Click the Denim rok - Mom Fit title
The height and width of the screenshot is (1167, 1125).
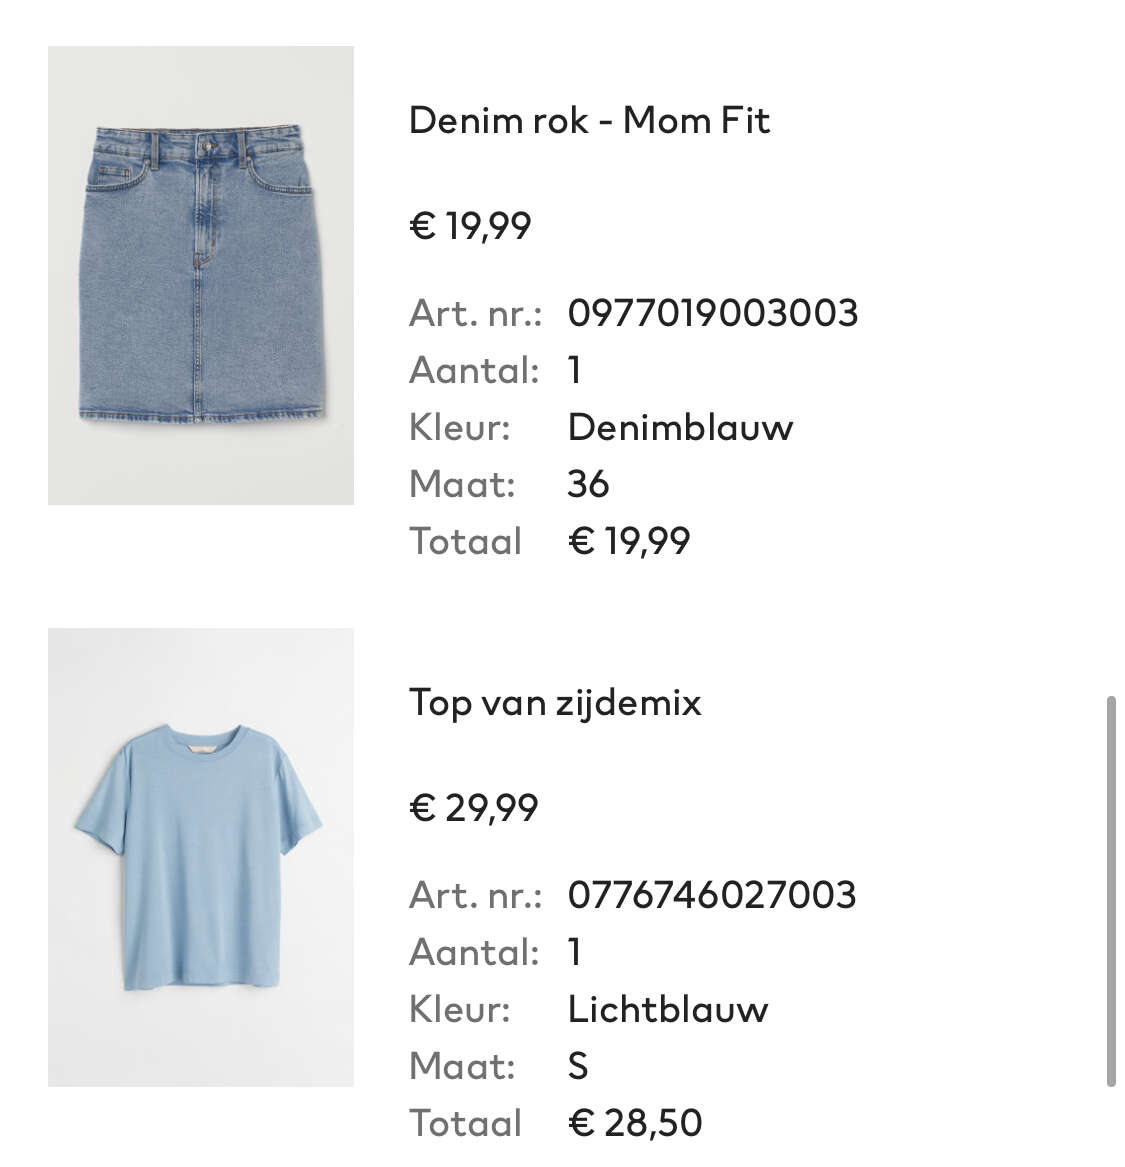pos(589,120)
